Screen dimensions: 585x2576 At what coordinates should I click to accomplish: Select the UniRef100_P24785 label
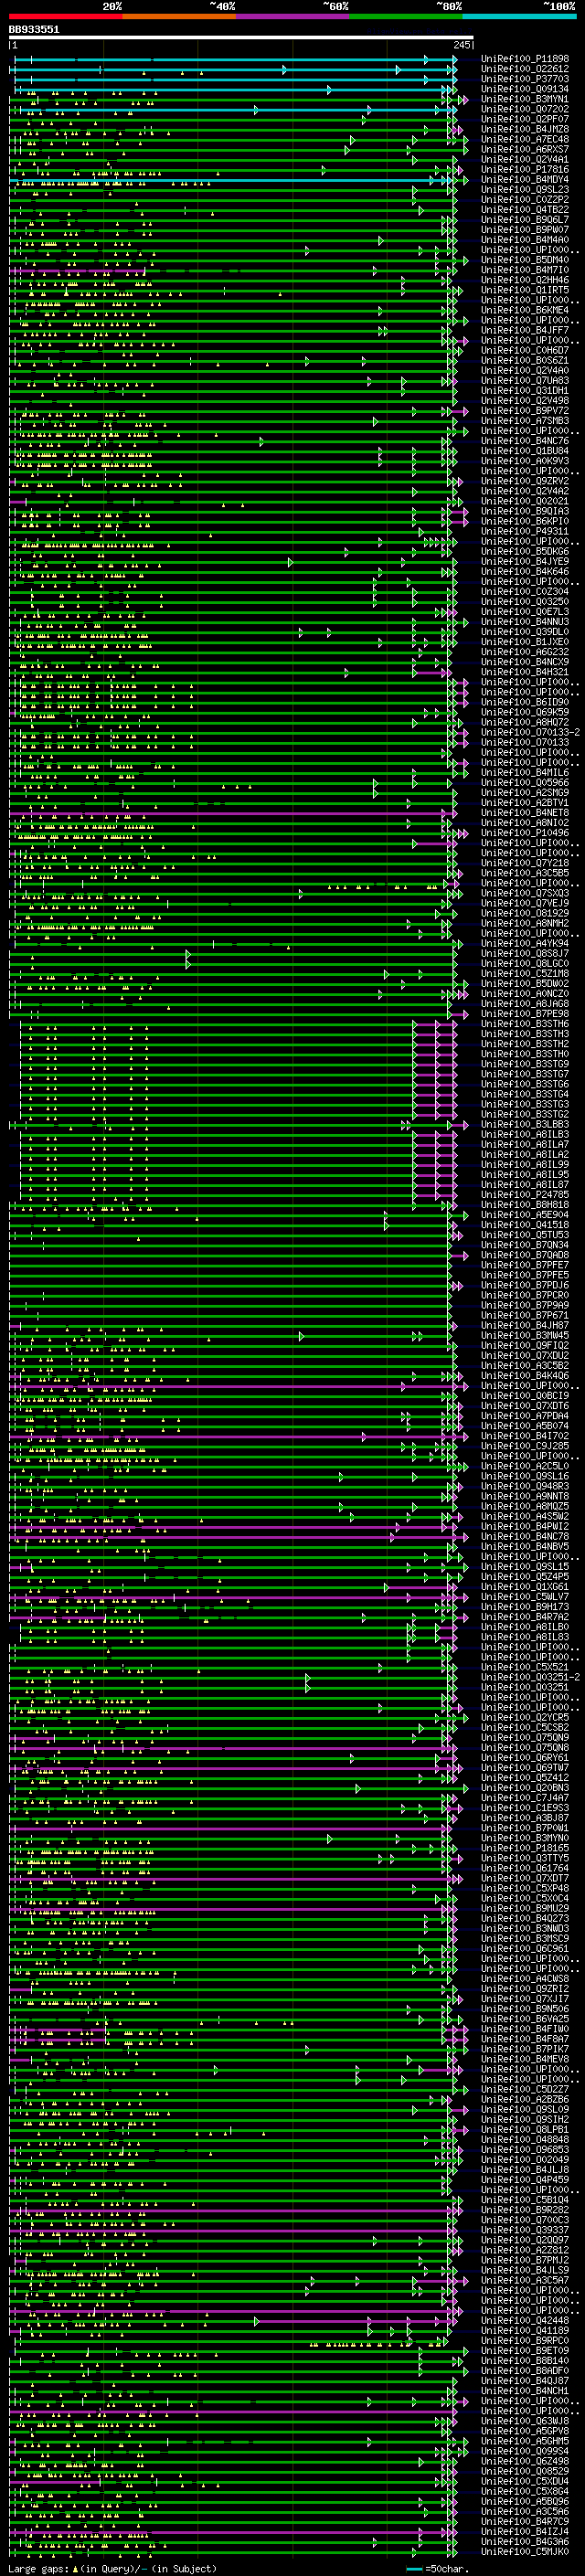click(525, 1195)
